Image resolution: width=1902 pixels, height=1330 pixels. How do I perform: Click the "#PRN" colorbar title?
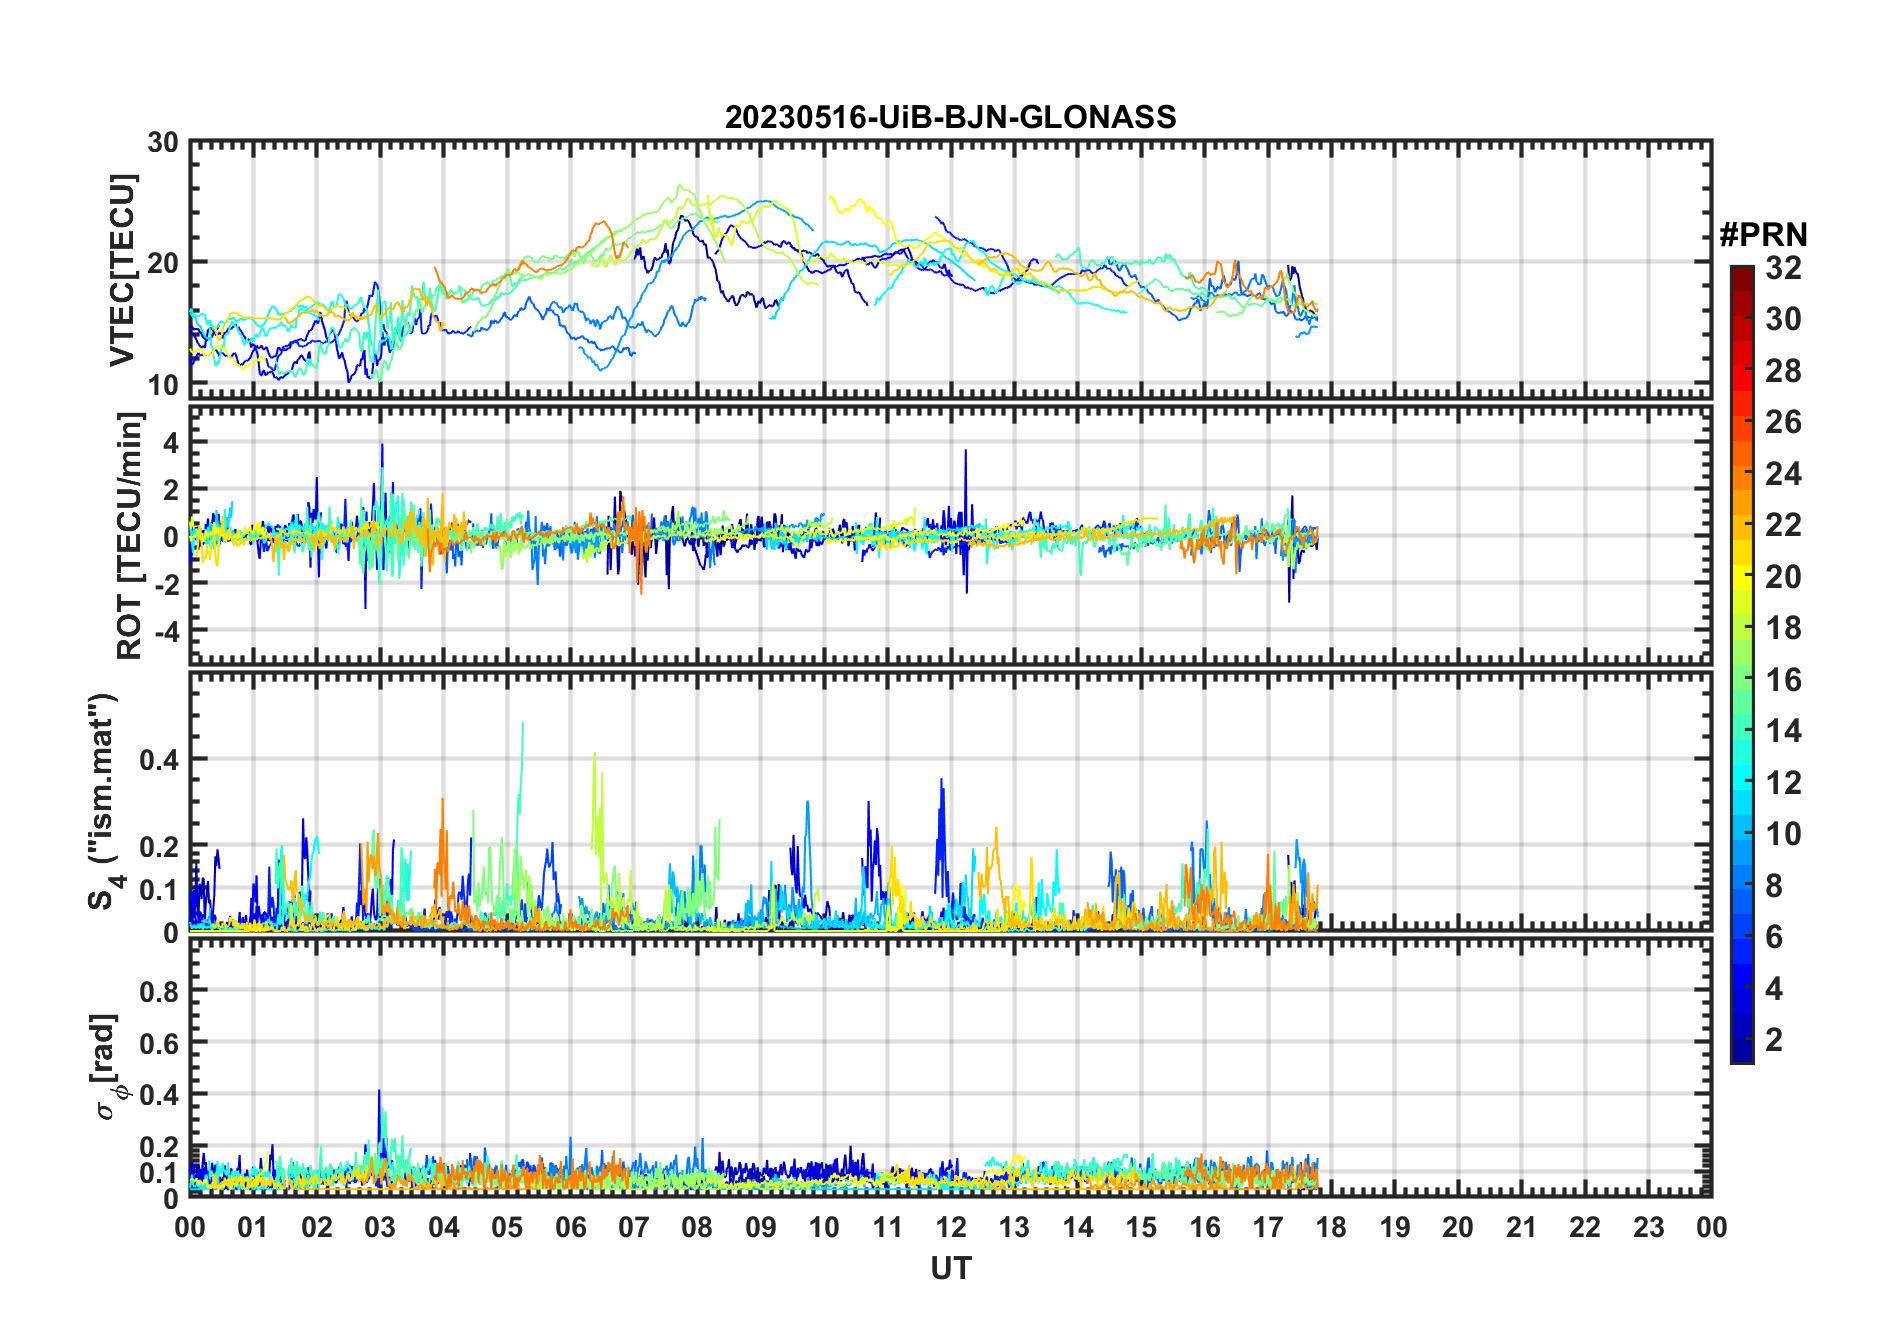1763,235
